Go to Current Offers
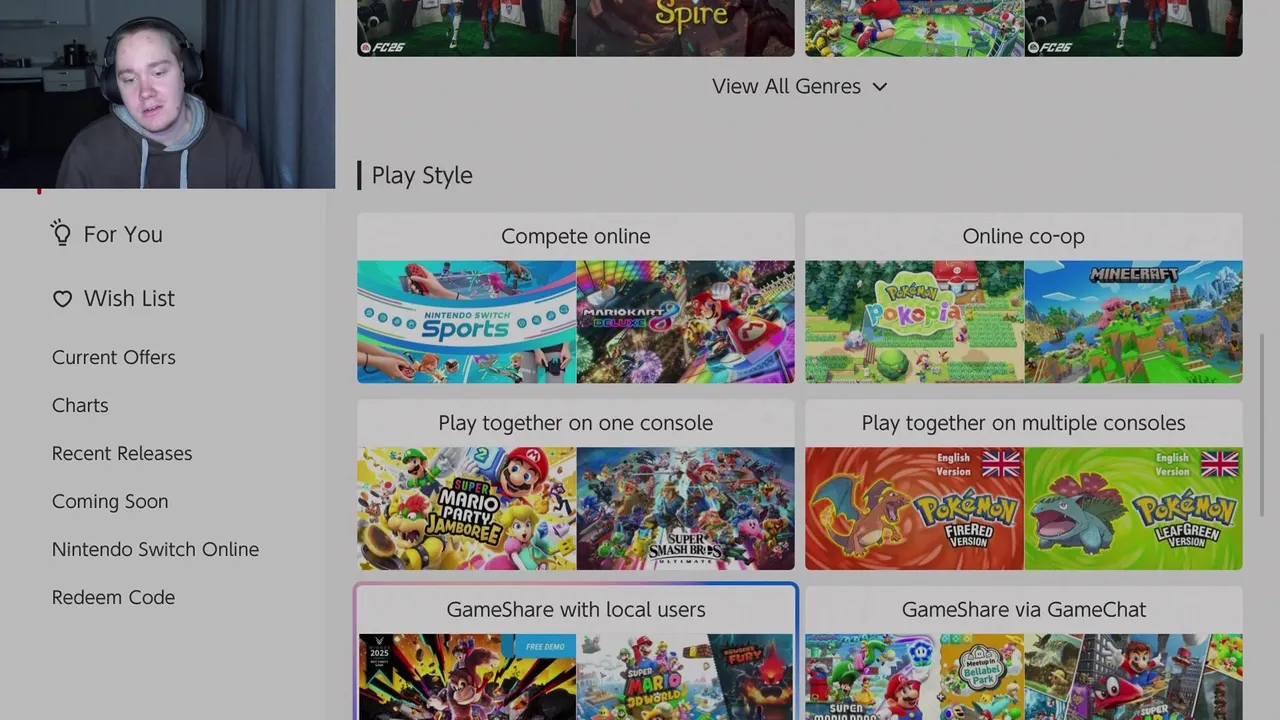The width and height of the screenshot is (1280, 720). coord(113,357)
